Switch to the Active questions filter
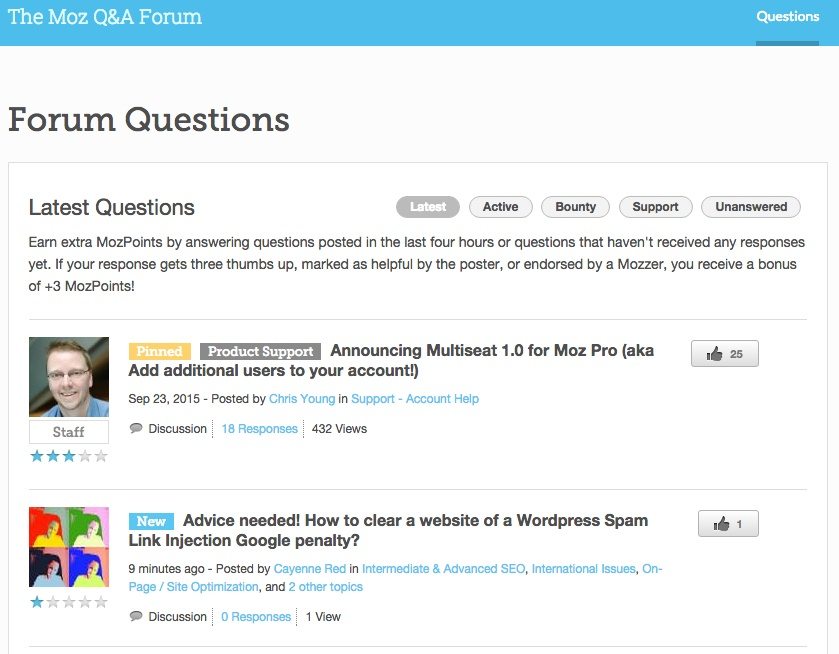The width and height of the screenshot is (839, 654). 500,207
